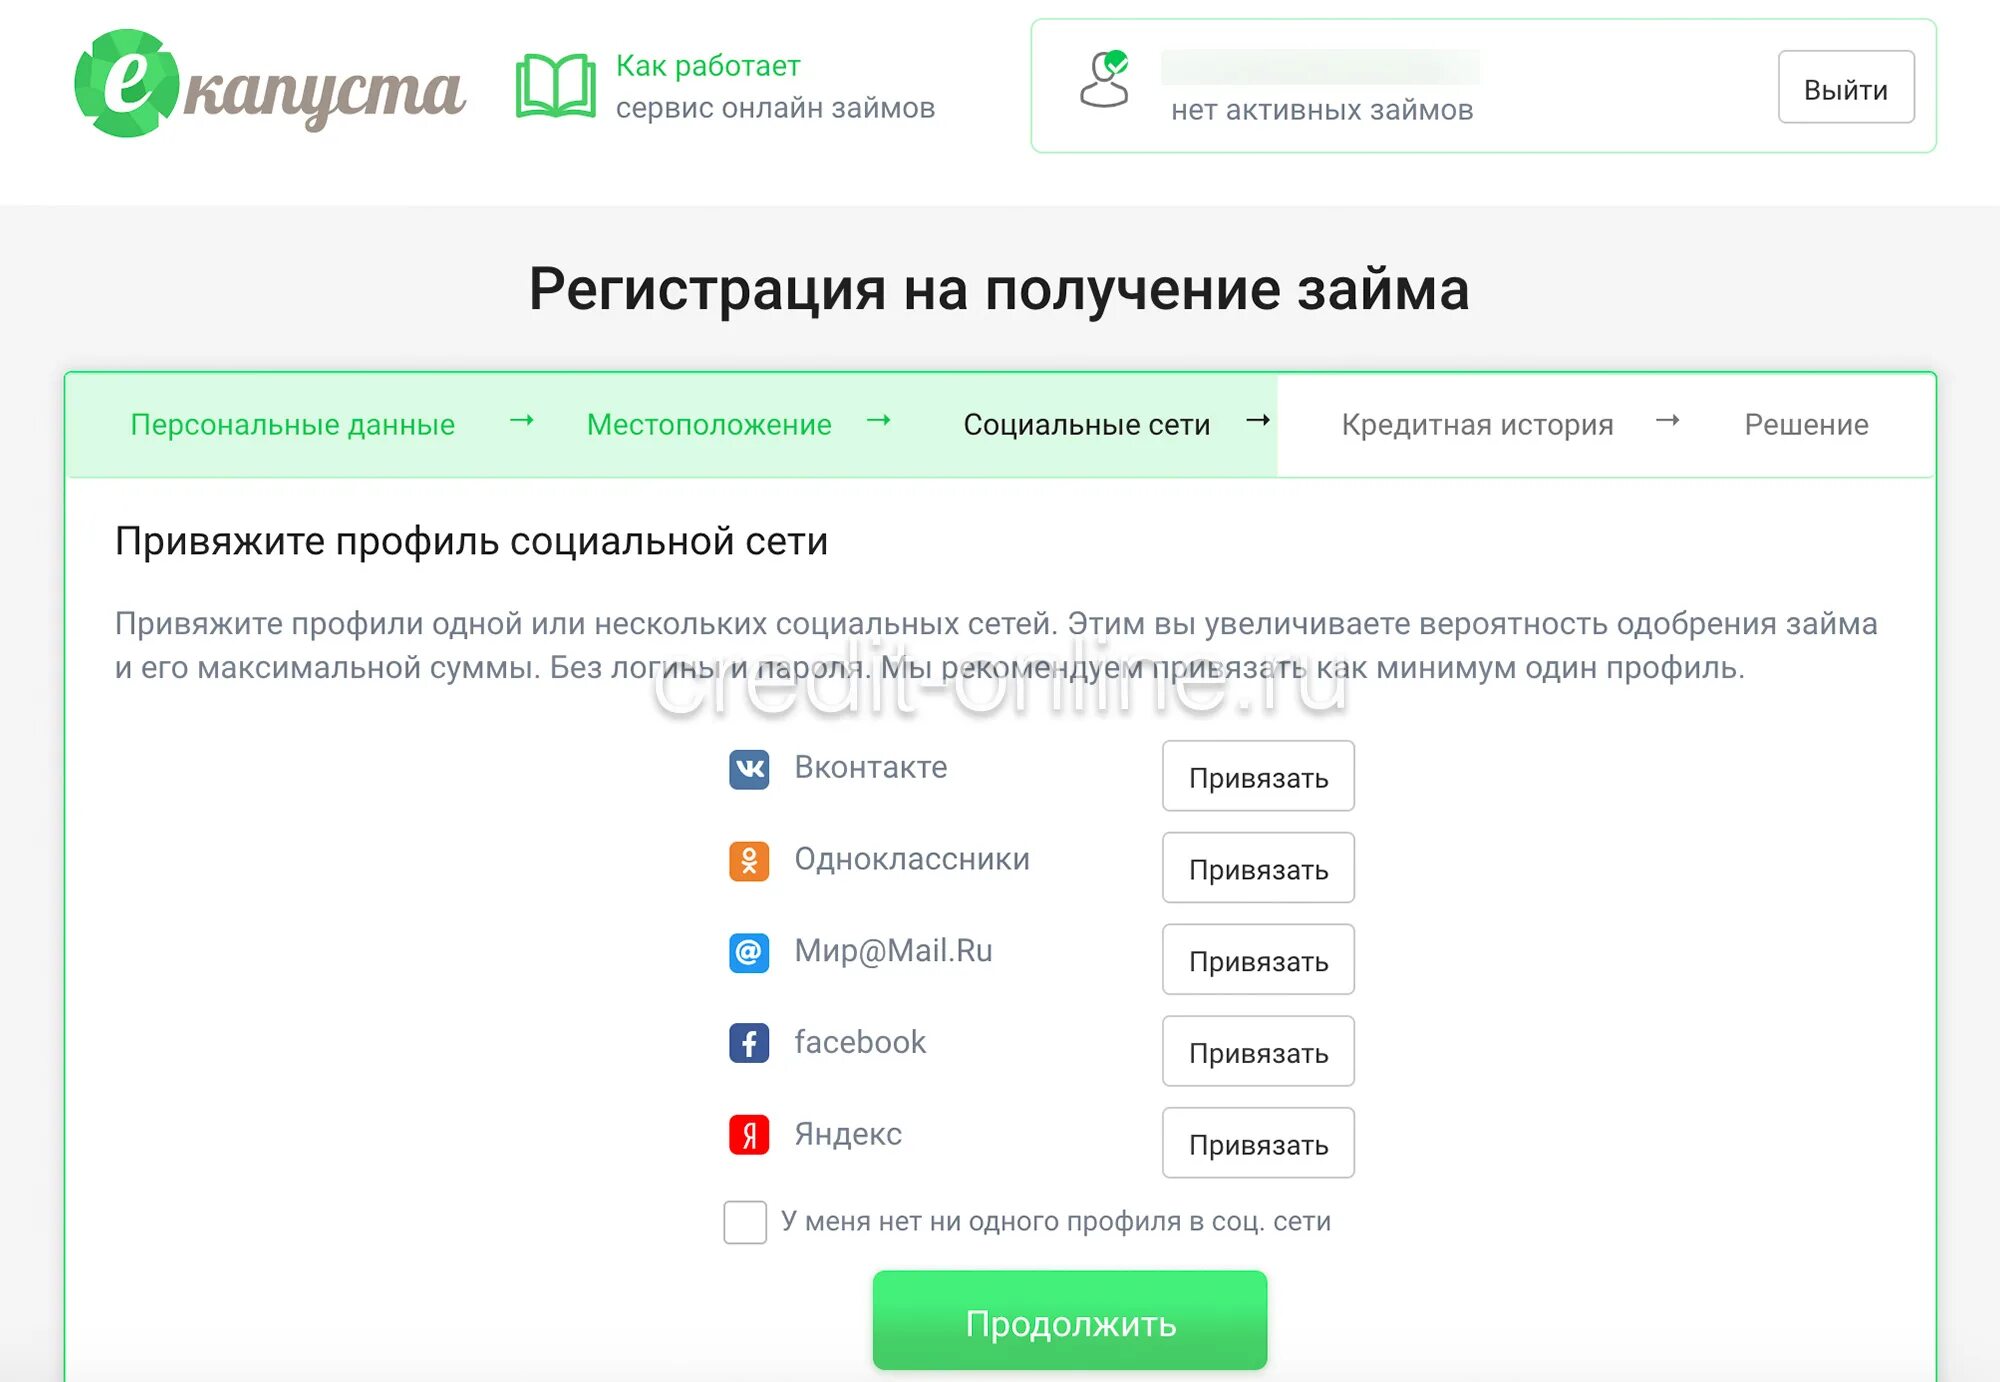Screen dimensions: 2000x1382
Task: Open the Кредитная история step
Action: 1477,425
